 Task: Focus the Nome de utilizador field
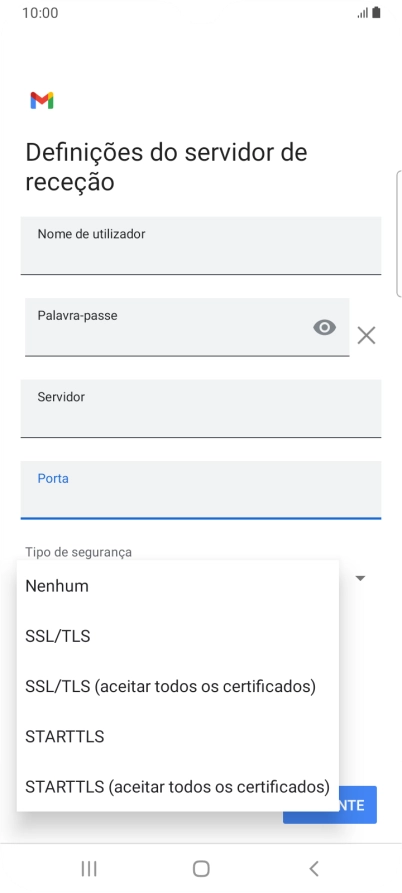pos(200,245)
